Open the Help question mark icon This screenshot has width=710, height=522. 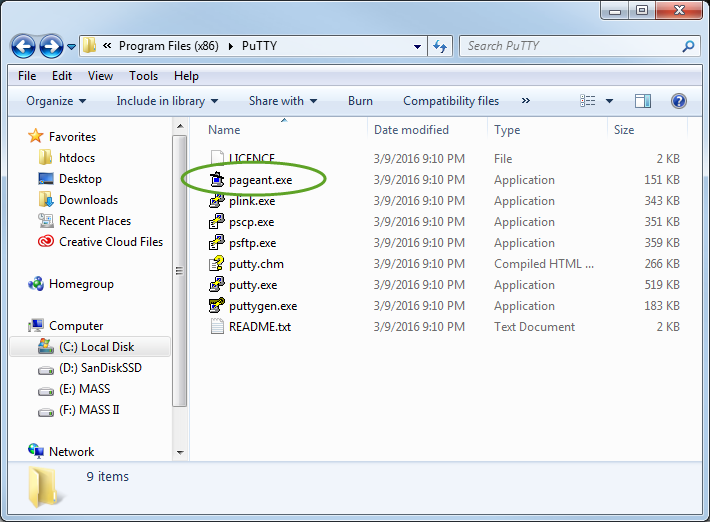679,101
